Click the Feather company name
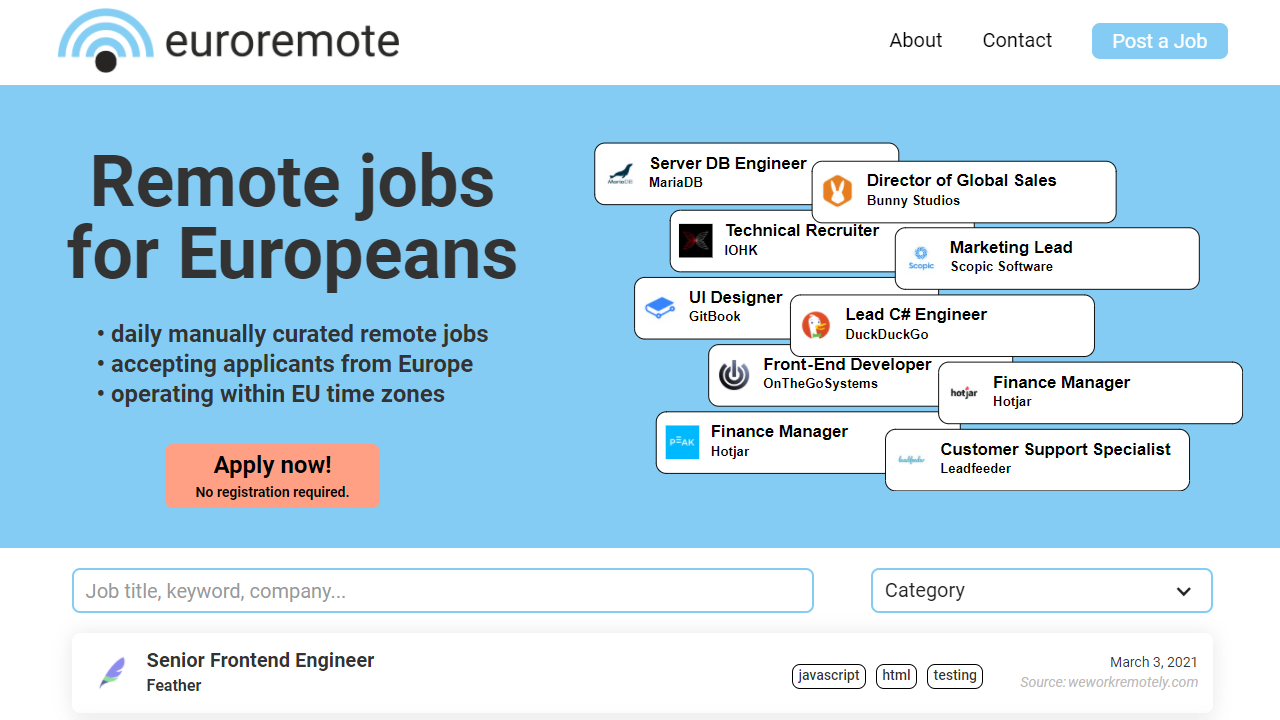The width and height of the screenshot is (1280, 720). (174, 685)
